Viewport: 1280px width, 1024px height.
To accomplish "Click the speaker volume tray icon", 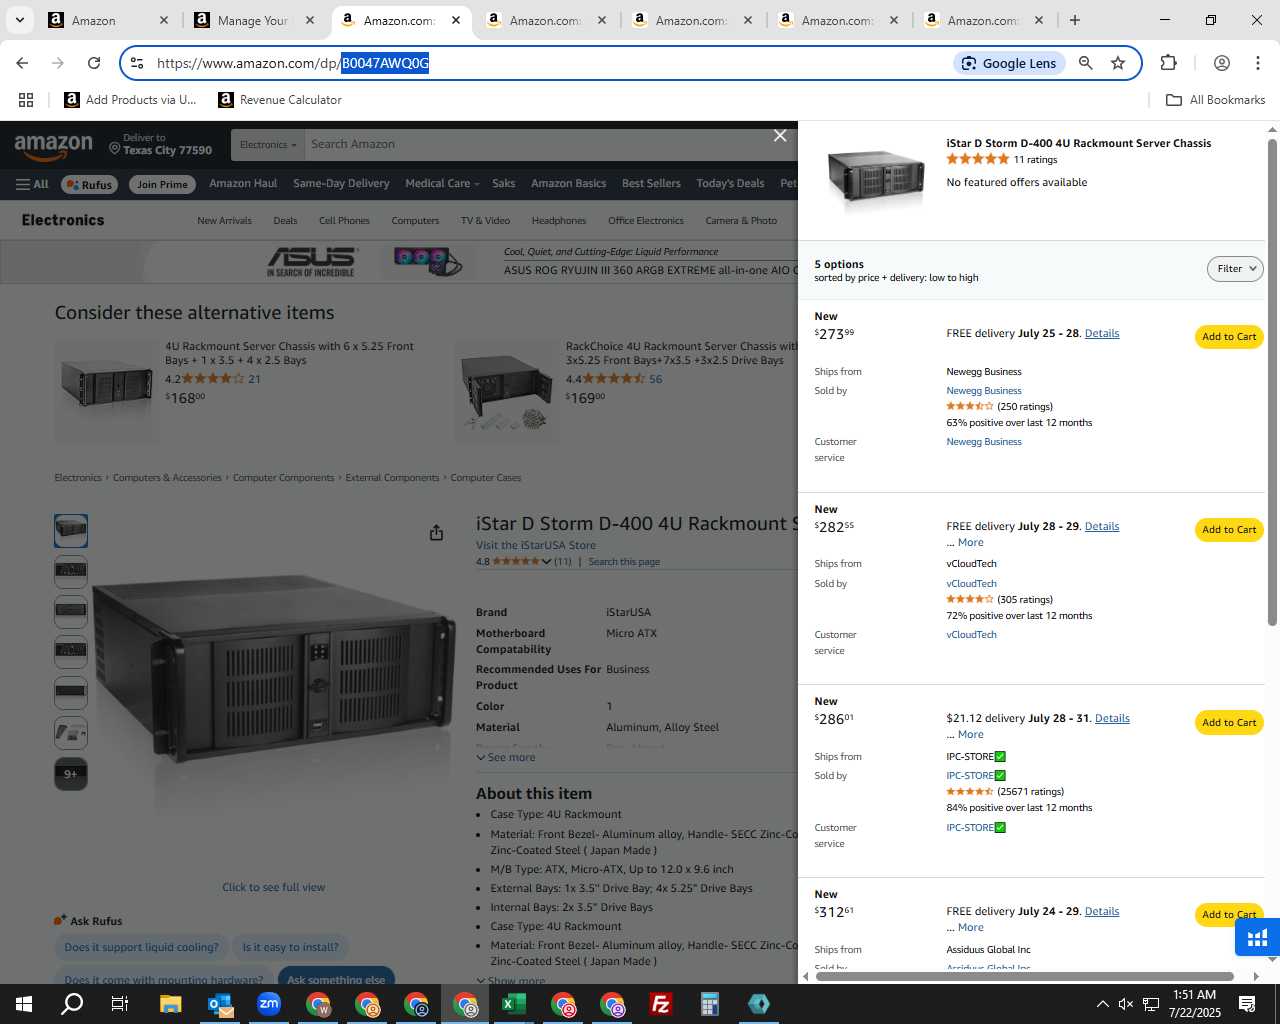I will click(x=1126, y=1004).
